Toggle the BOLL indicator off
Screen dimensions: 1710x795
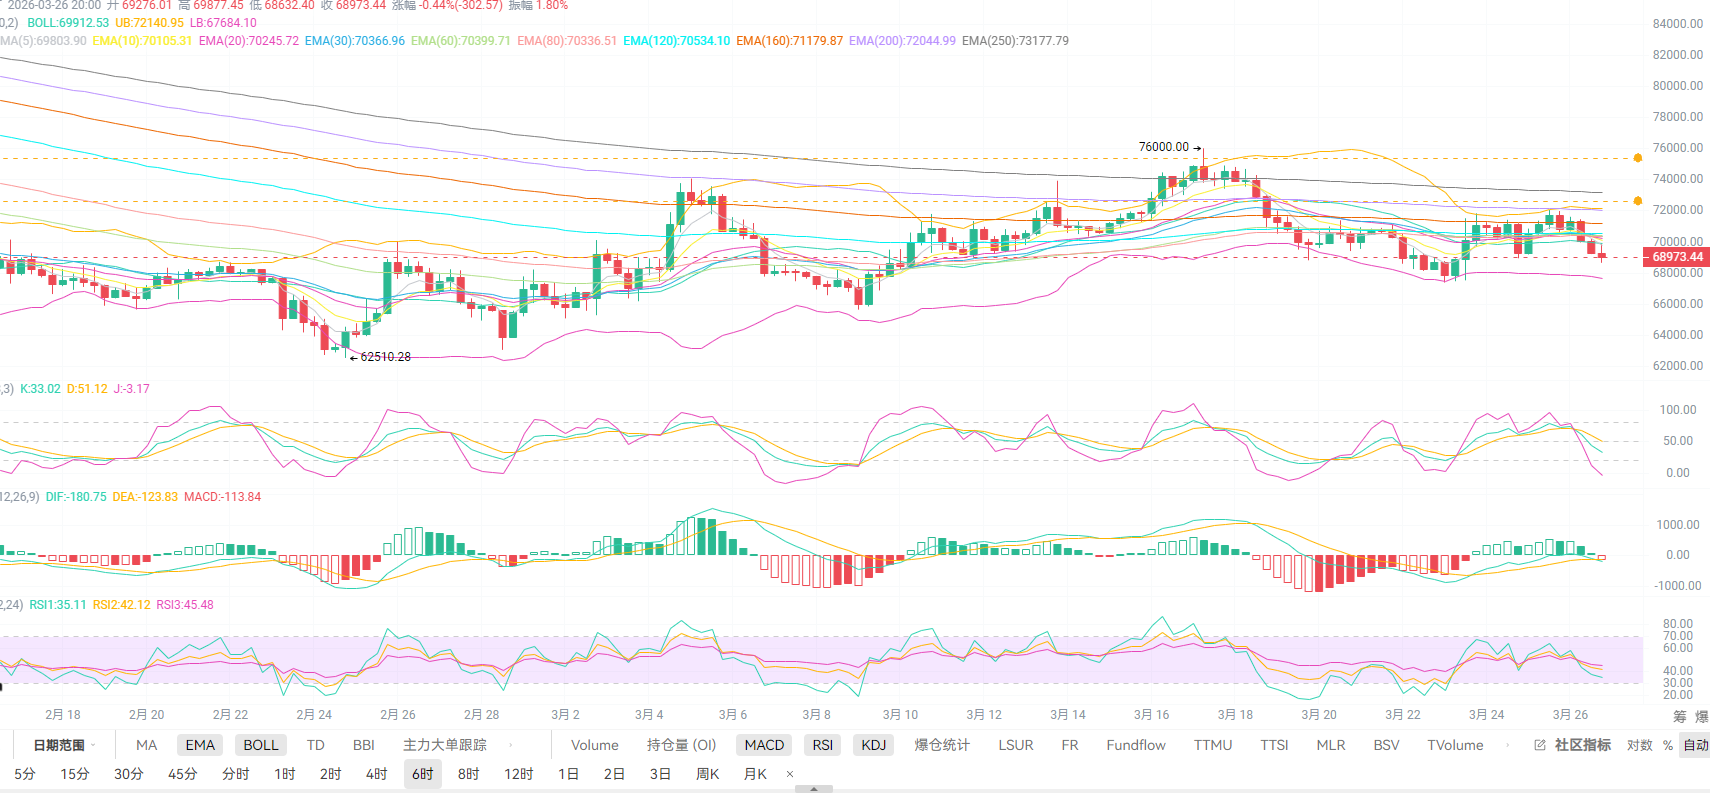tap(261, 745)
